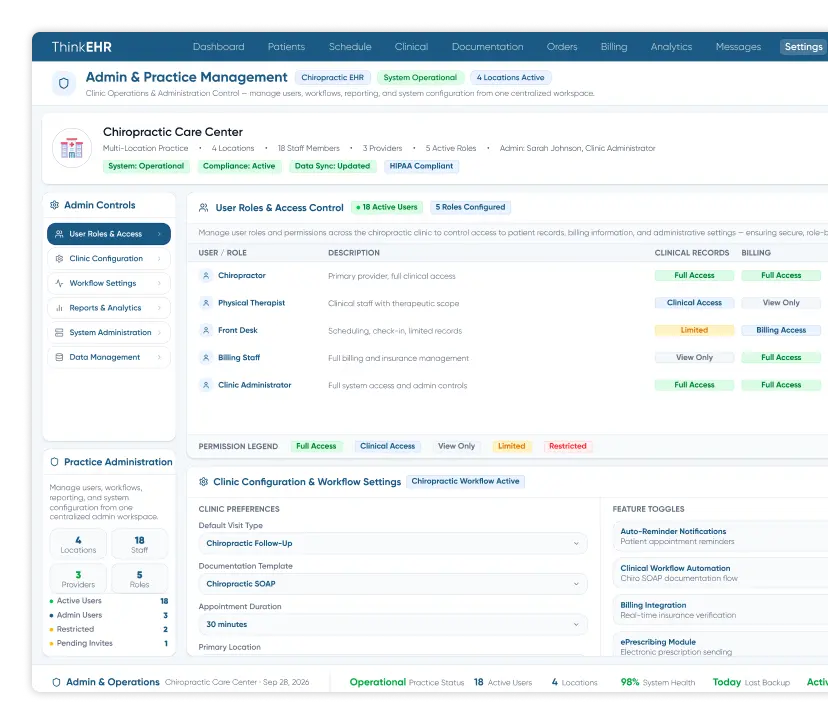Select the Billing tab
Viewport: 828px width, 724px height.
pos(614,47)
